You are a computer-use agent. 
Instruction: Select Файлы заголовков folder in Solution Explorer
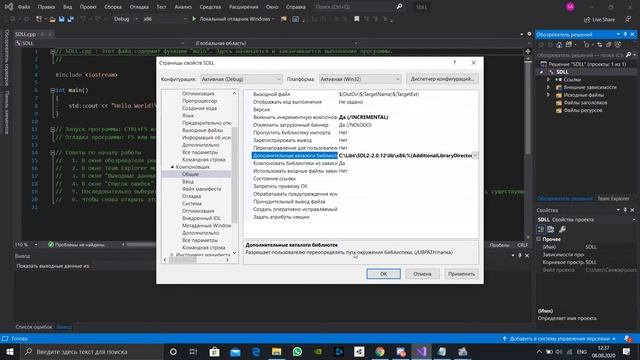(x=585, y=103)
